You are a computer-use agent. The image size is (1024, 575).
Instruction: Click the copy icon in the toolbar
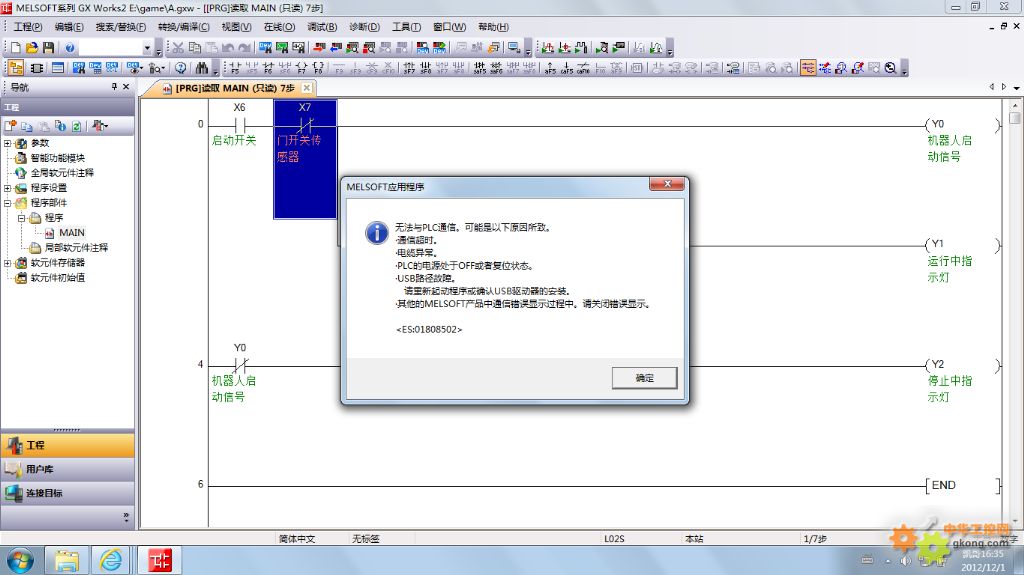pos(195,48)
